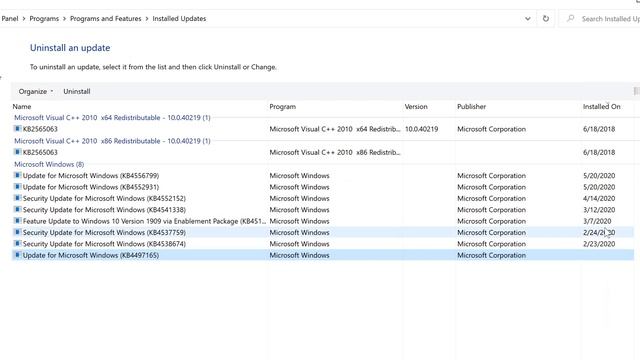Select Update for Microsoft Windows (KB4556799)
This screenshot has width=640, height=360.
[x=91, y=176]
